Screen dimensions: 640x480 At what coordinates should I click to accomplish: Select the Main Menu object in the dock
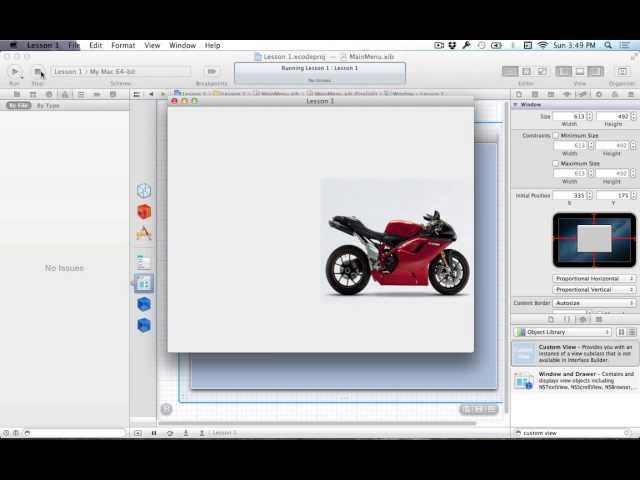click(144, 262)
